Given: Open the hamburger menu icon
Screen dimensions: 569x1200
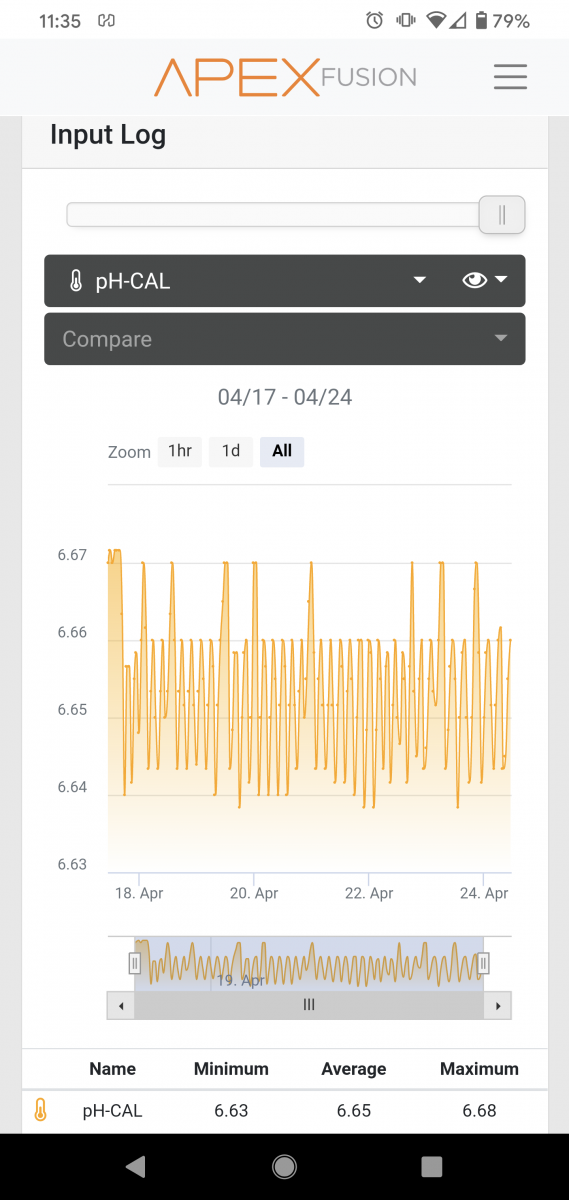Looking at the screenshot, I should (x=510, y=77).
